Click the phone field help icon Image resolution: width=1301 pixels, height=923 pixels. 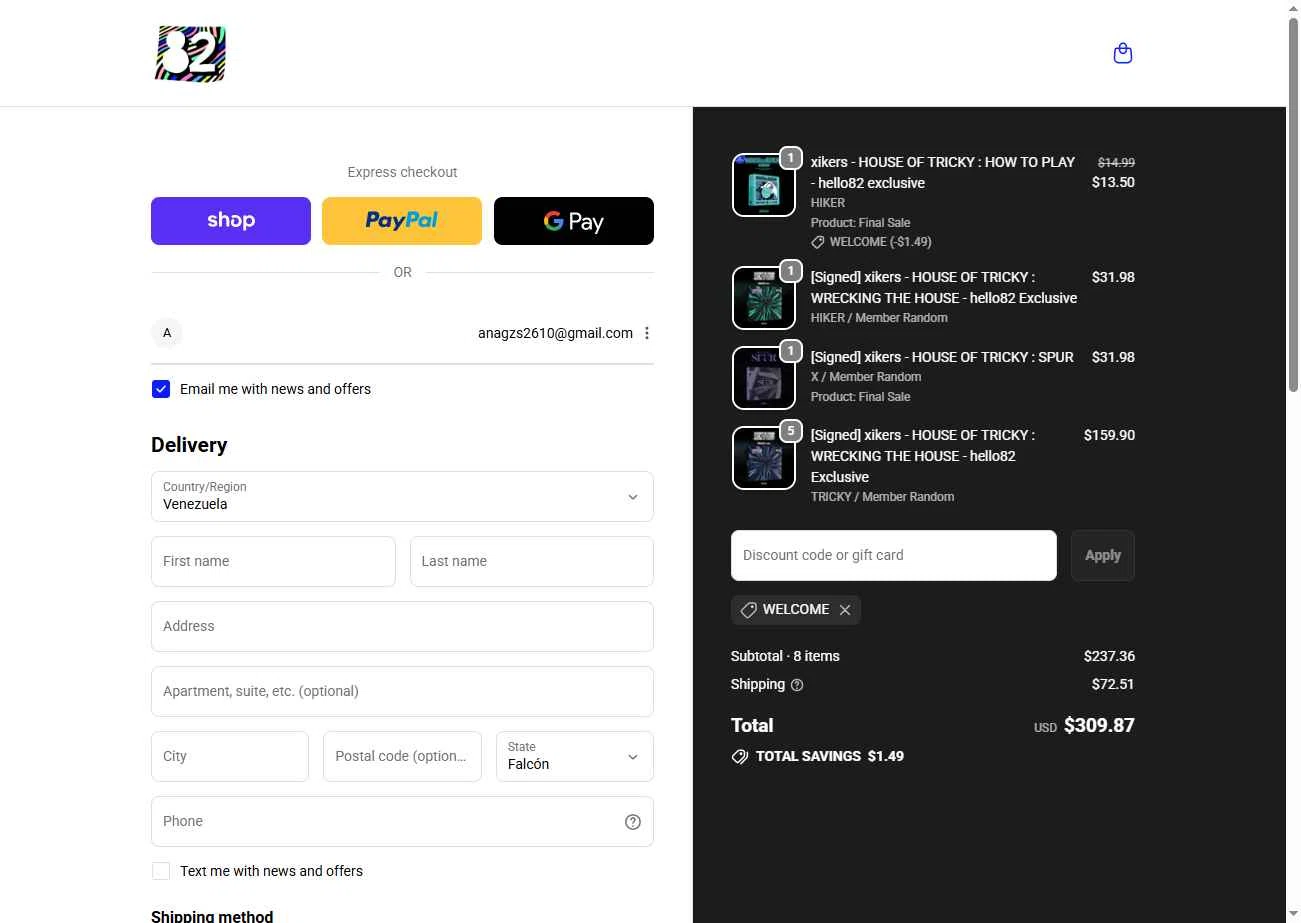[x=633, y=822]
